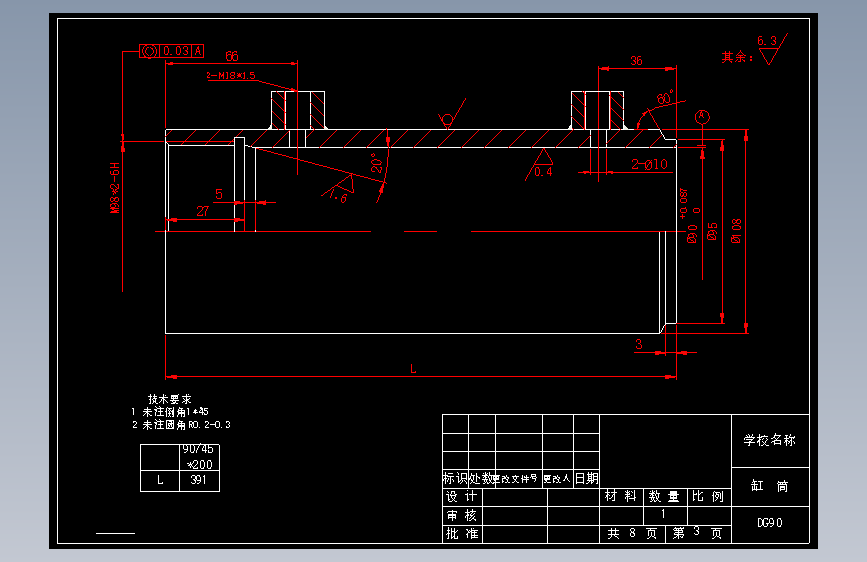Click the 第 3 页 cell
This screenshot has height=562, width=867.
coord(698,533)
